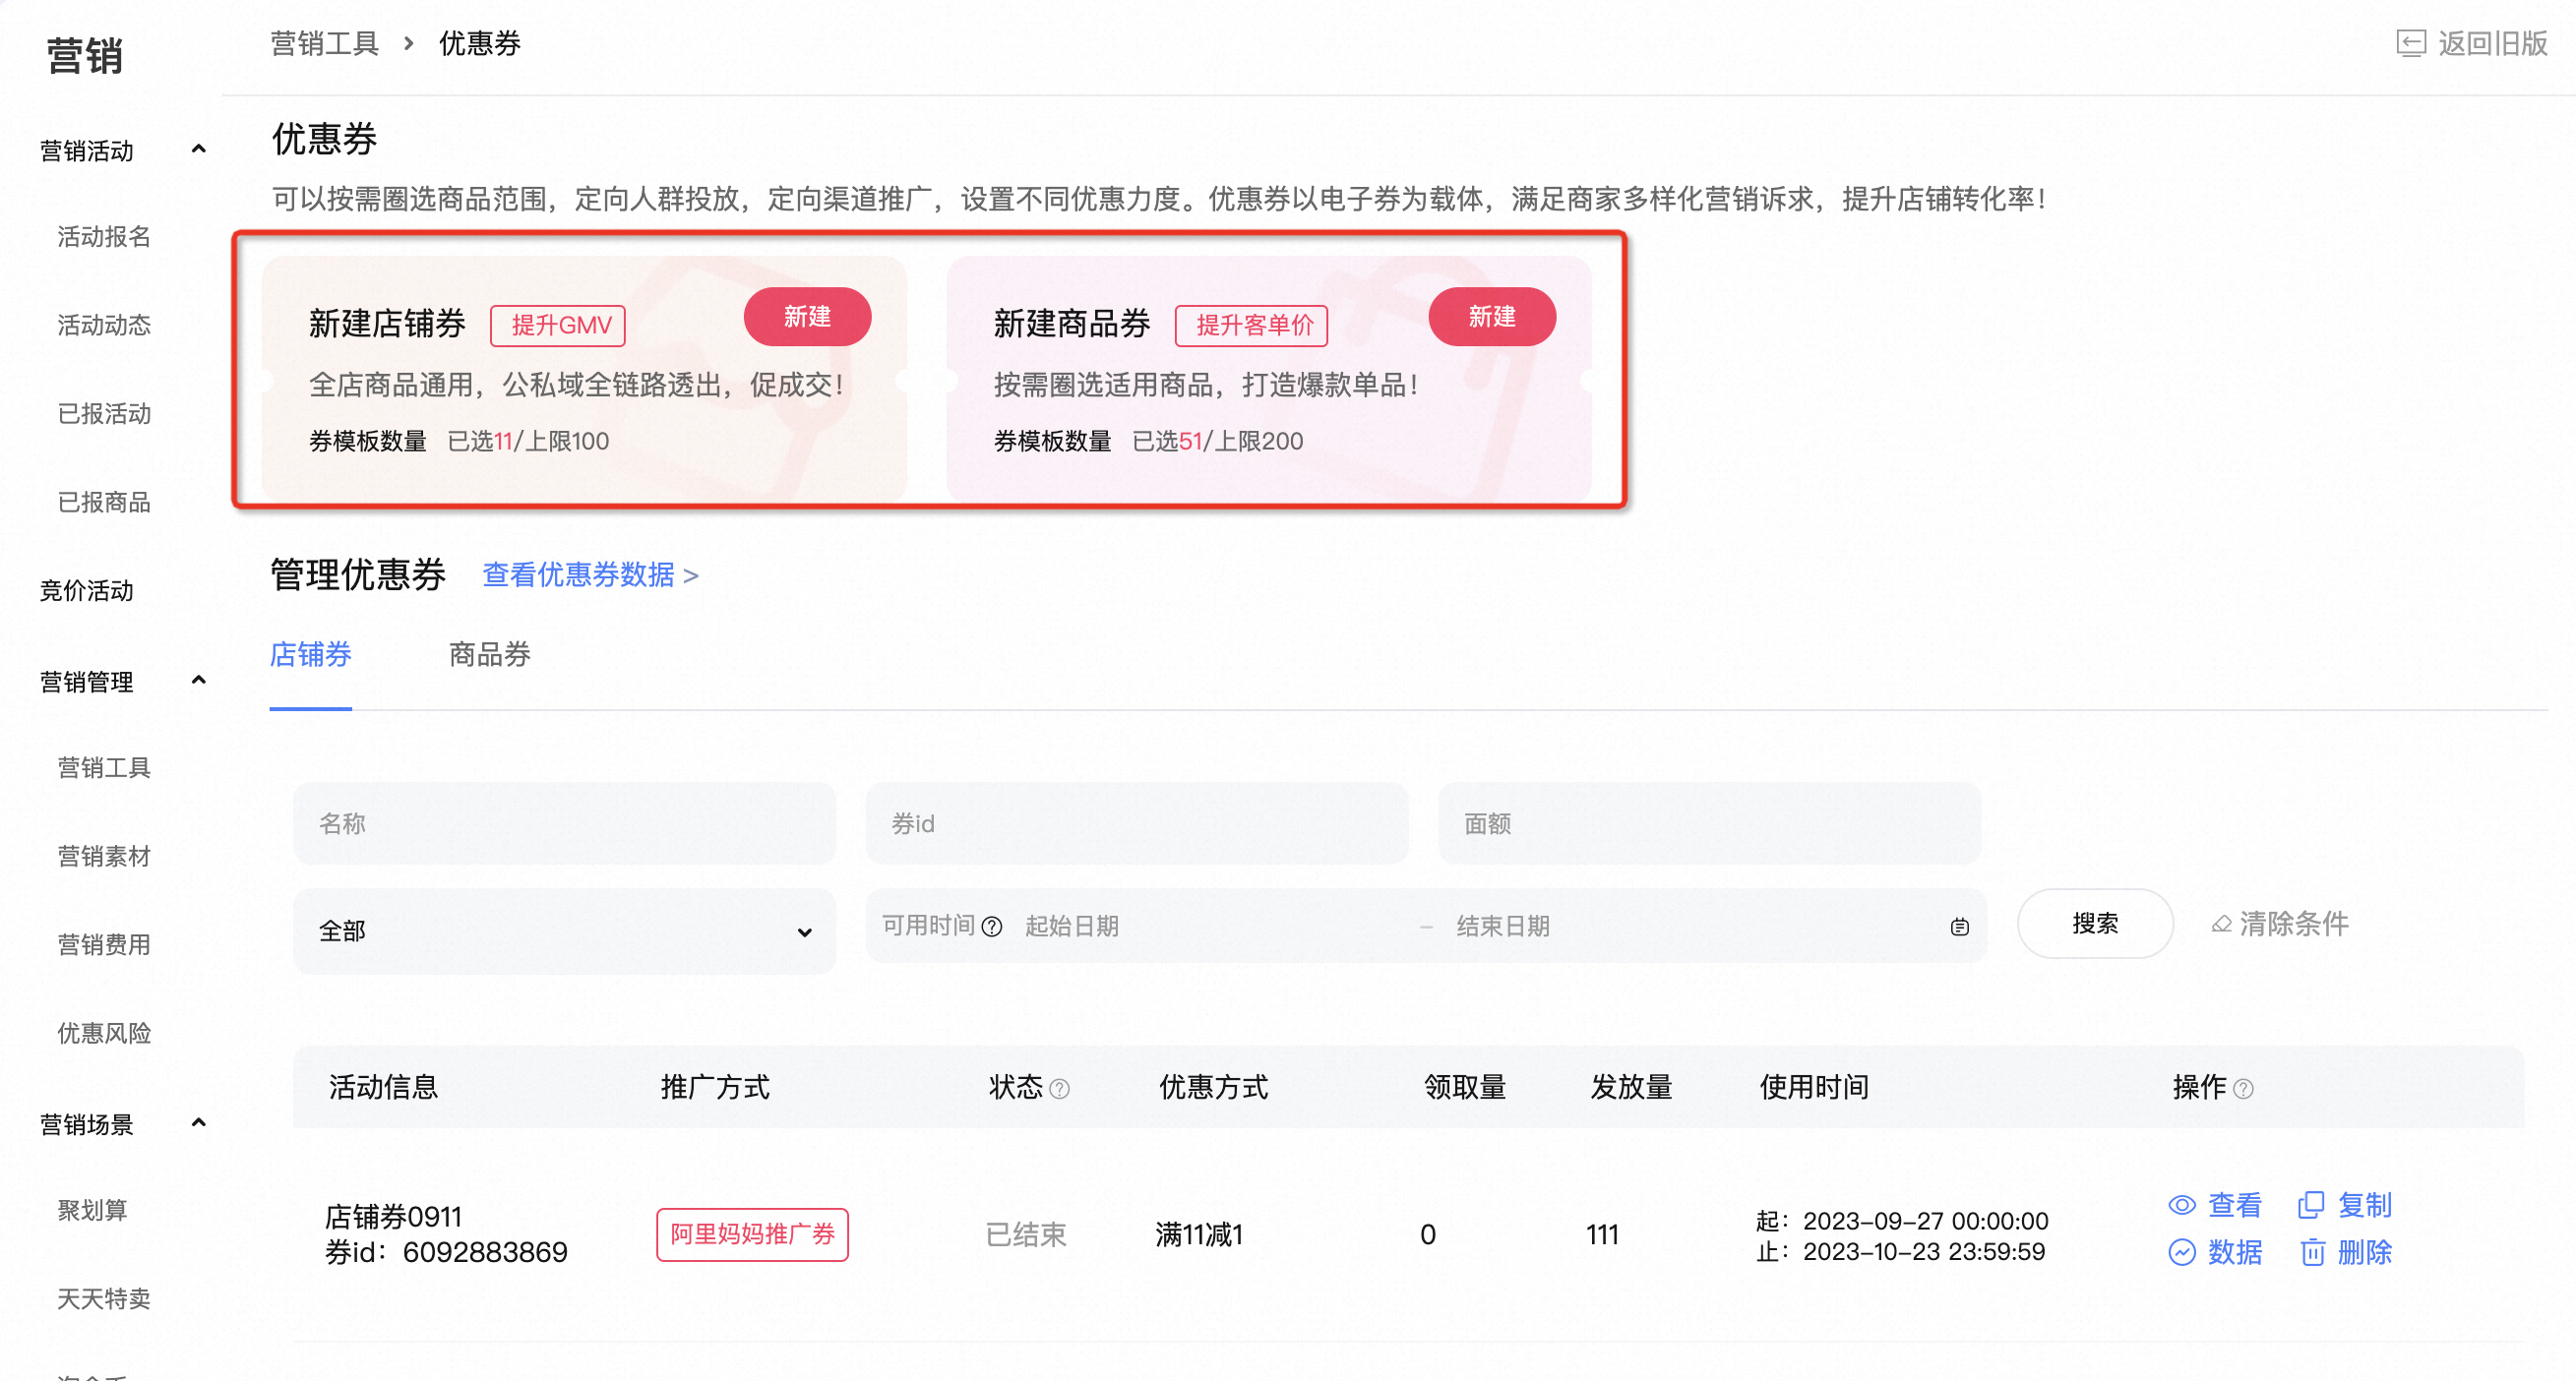Click 数据 for 店铺券0911
The height and width of the screenshot is (1381, 2576).
click(x=2234, y=1252)
